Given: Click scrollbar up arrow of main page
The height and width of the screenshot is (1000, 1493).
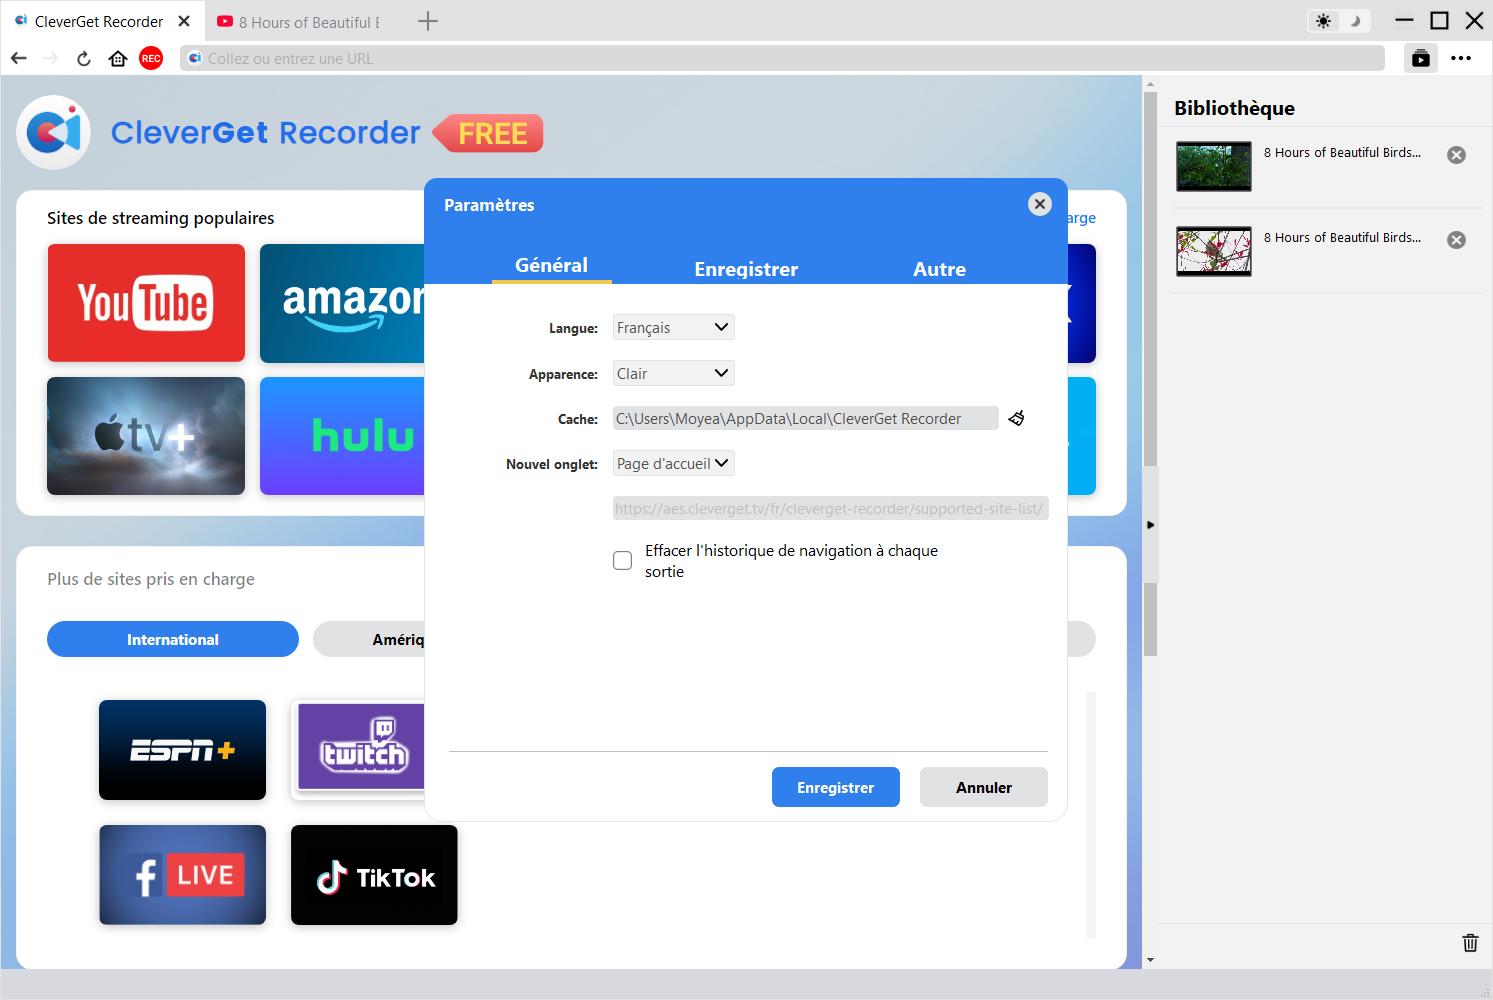Looking at the screenshot, I should (1150, 84).
